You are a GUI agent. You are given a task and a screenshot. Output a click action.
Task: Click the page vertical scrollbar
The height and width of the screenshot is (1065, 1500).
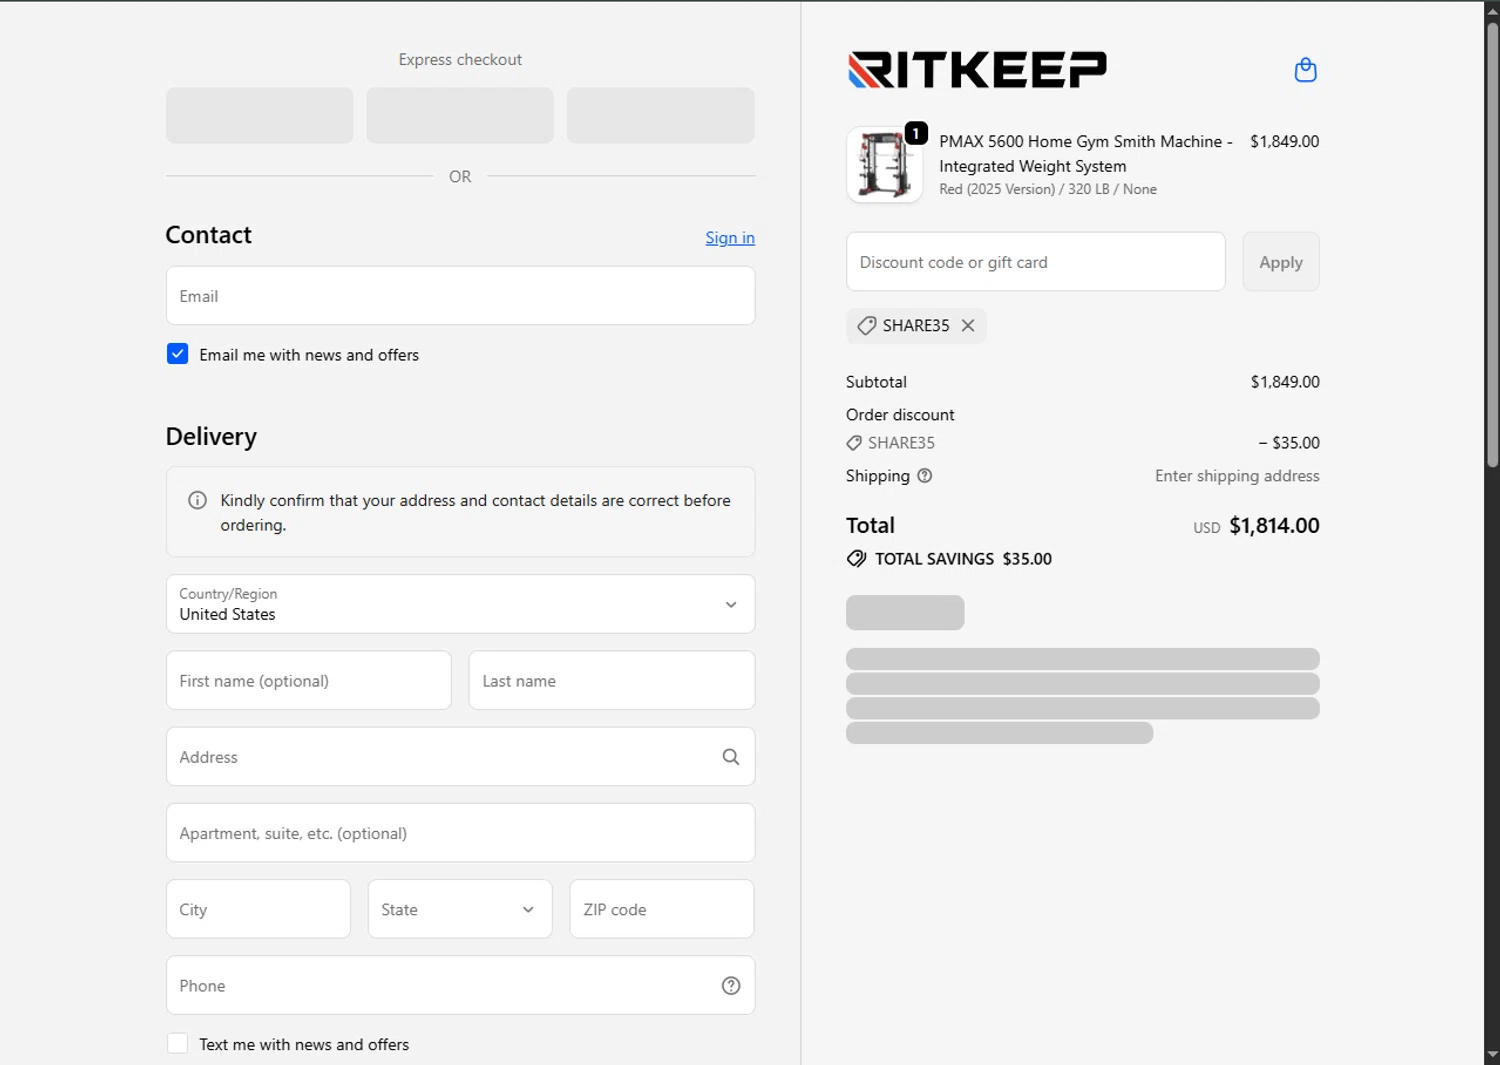(x=1492, y=243)
